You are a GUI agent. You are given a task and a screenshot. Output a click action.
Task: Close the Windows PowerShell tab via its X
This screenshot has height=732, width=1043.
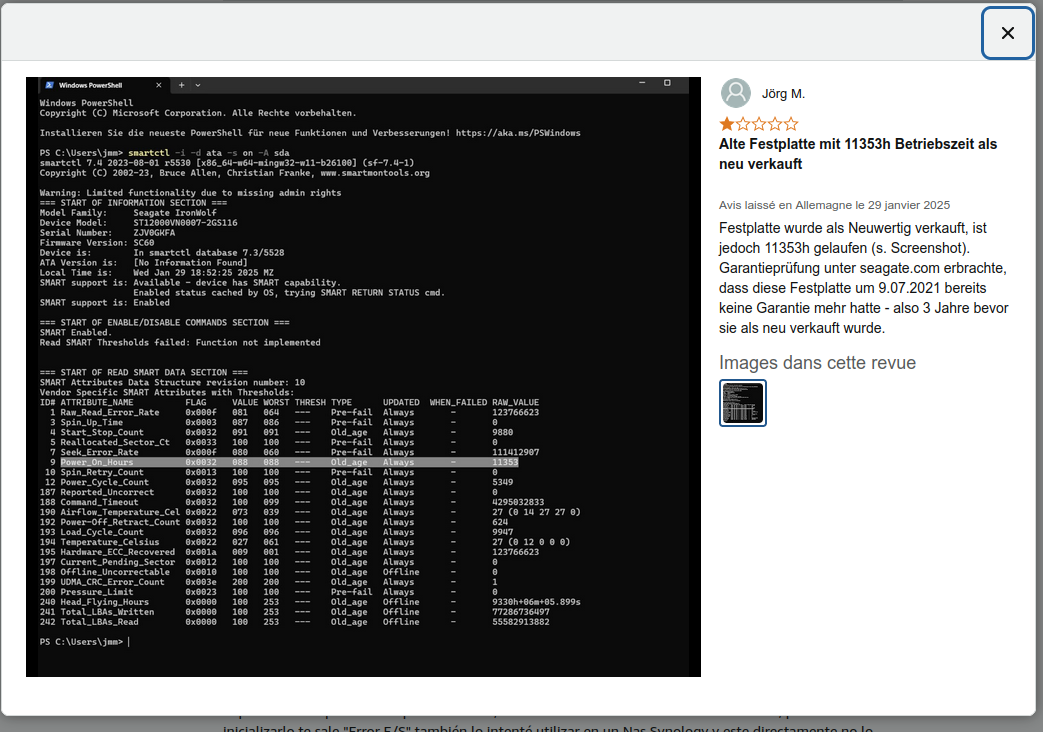[x=158, y=85]
